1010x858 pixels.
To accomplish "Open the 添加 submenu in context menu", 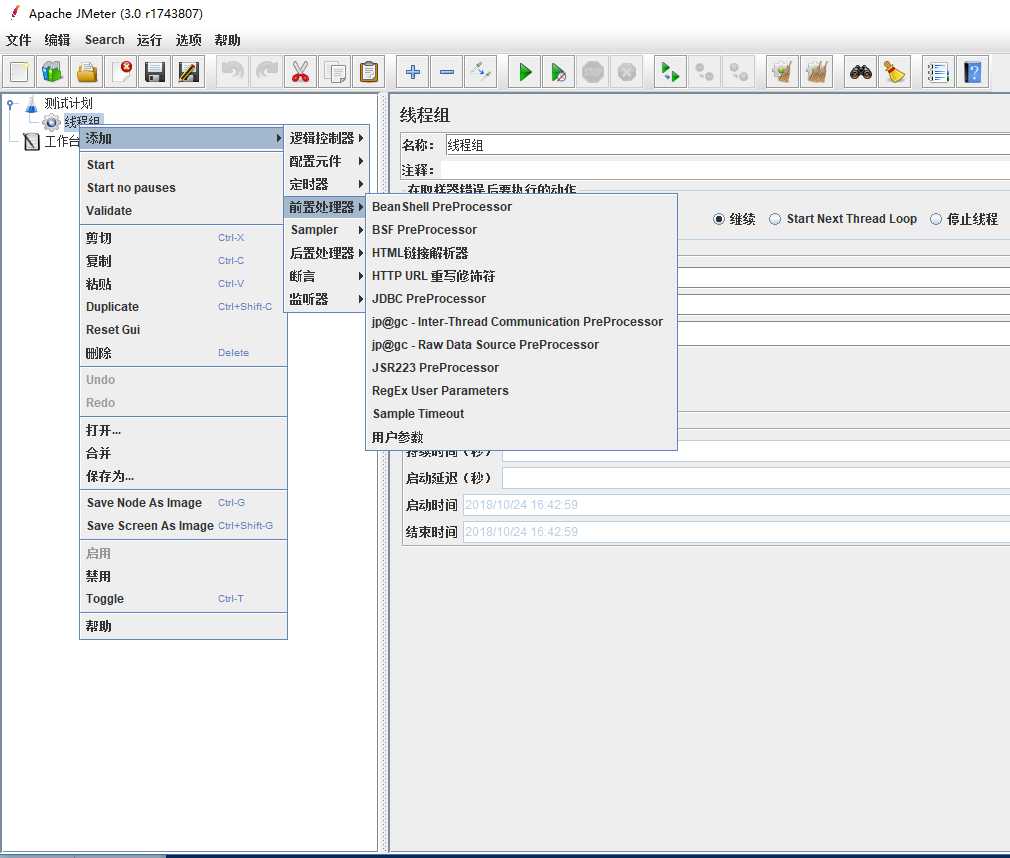I will coord(182,138).
